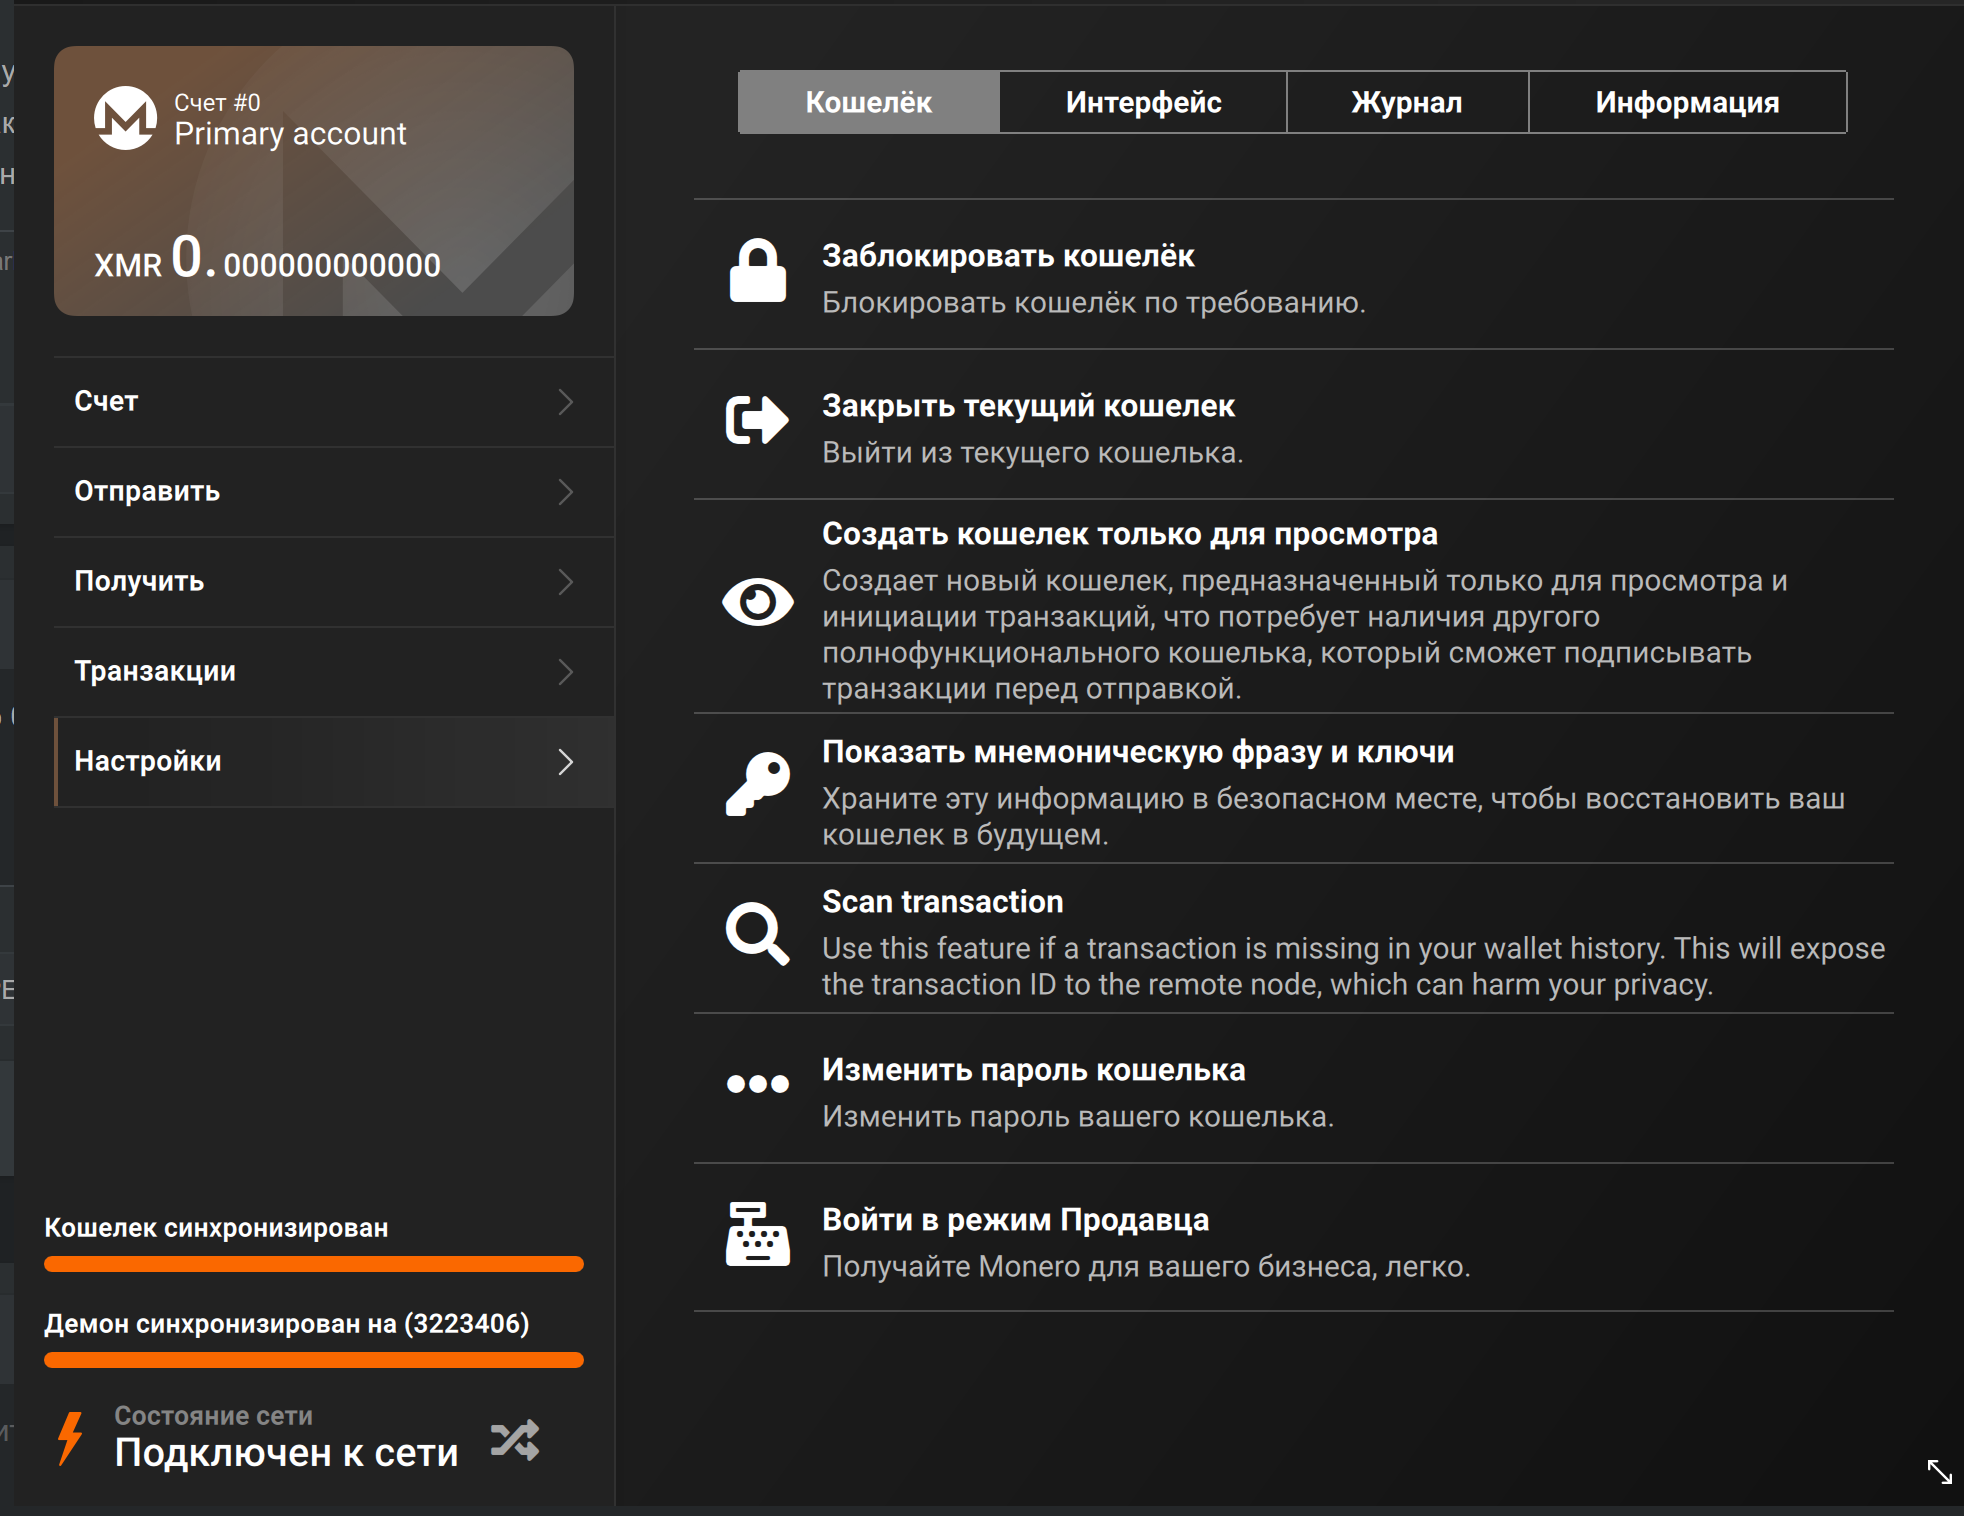The height and width of the screenshot is (1516, 1964).
Task: Click the orange lightning network status icon
Action: 70,1438
